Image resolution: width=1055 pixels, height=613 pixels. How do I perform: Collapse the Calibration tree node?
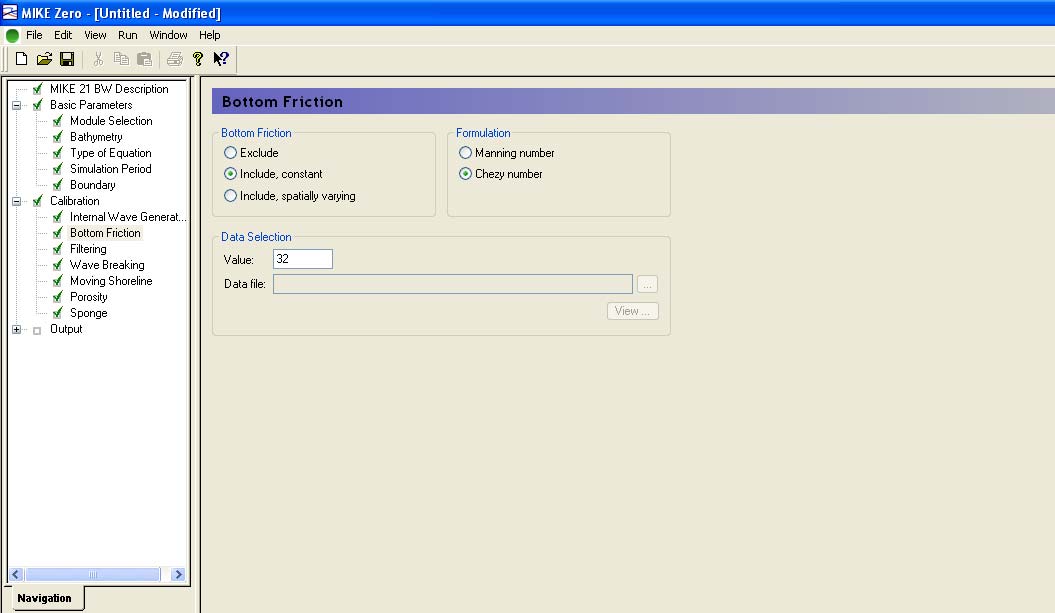tap(16, 201)
